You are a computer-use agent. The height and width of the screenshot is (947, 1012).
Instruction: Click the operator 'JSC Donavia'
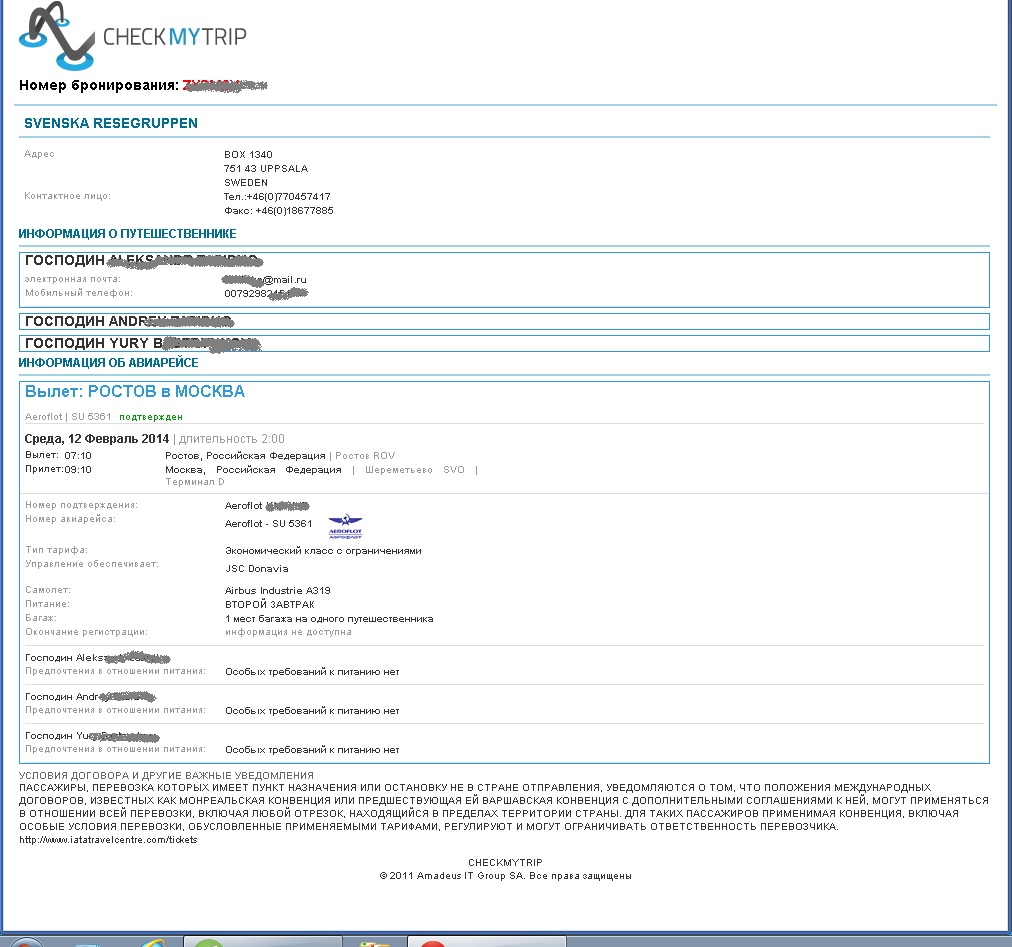point(257,569)
